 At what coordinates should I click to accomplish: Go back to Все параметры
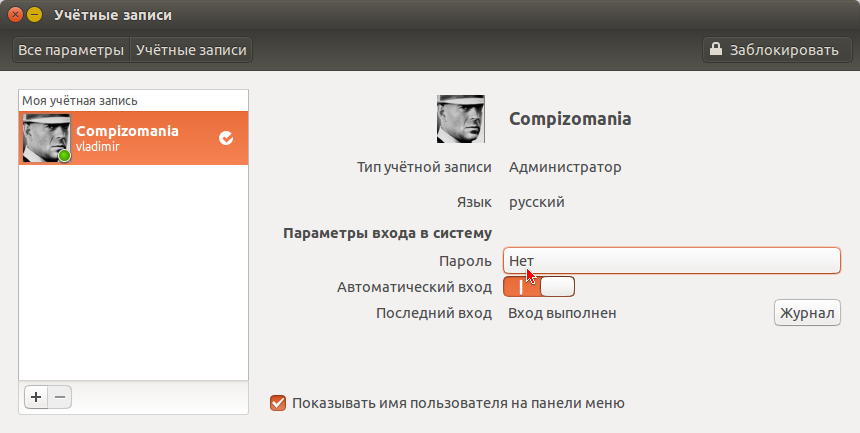pos(71,50)
